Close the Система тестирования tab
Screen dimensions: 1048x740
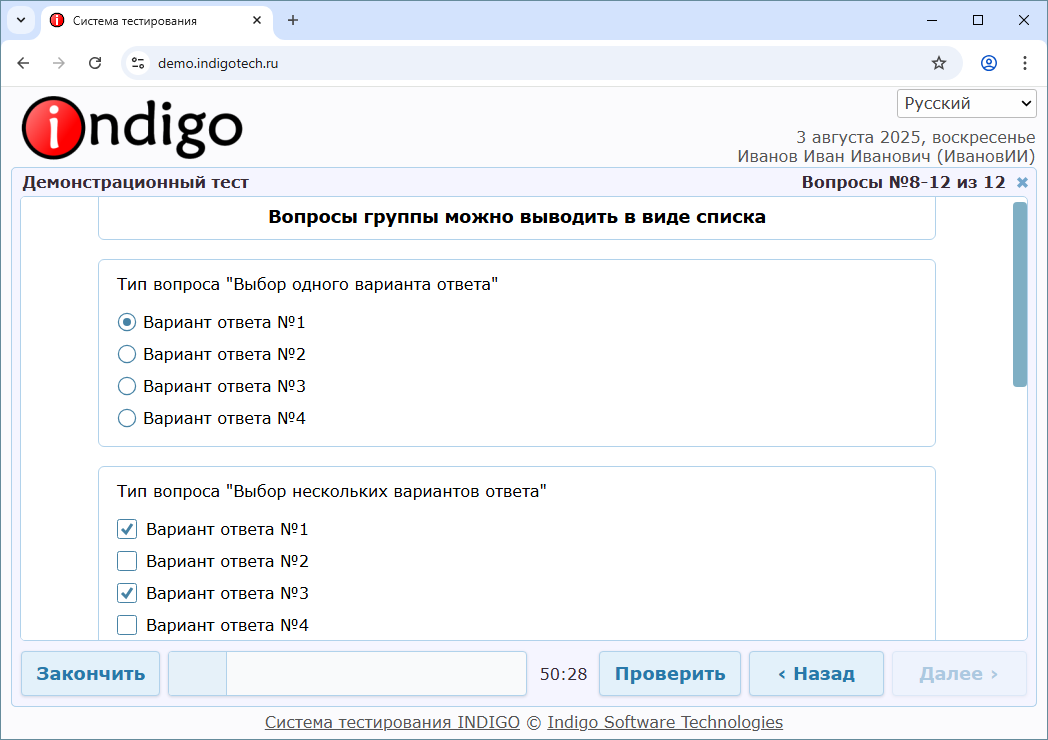pyautogui.click(x=257, y=20)
